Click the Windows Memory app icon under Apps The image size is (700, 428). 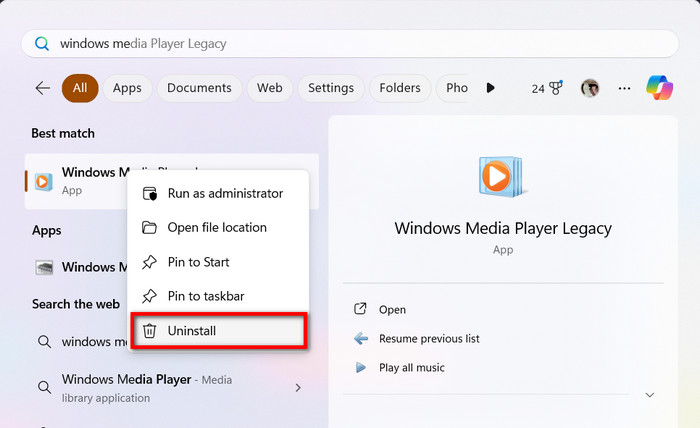[44, 267]
